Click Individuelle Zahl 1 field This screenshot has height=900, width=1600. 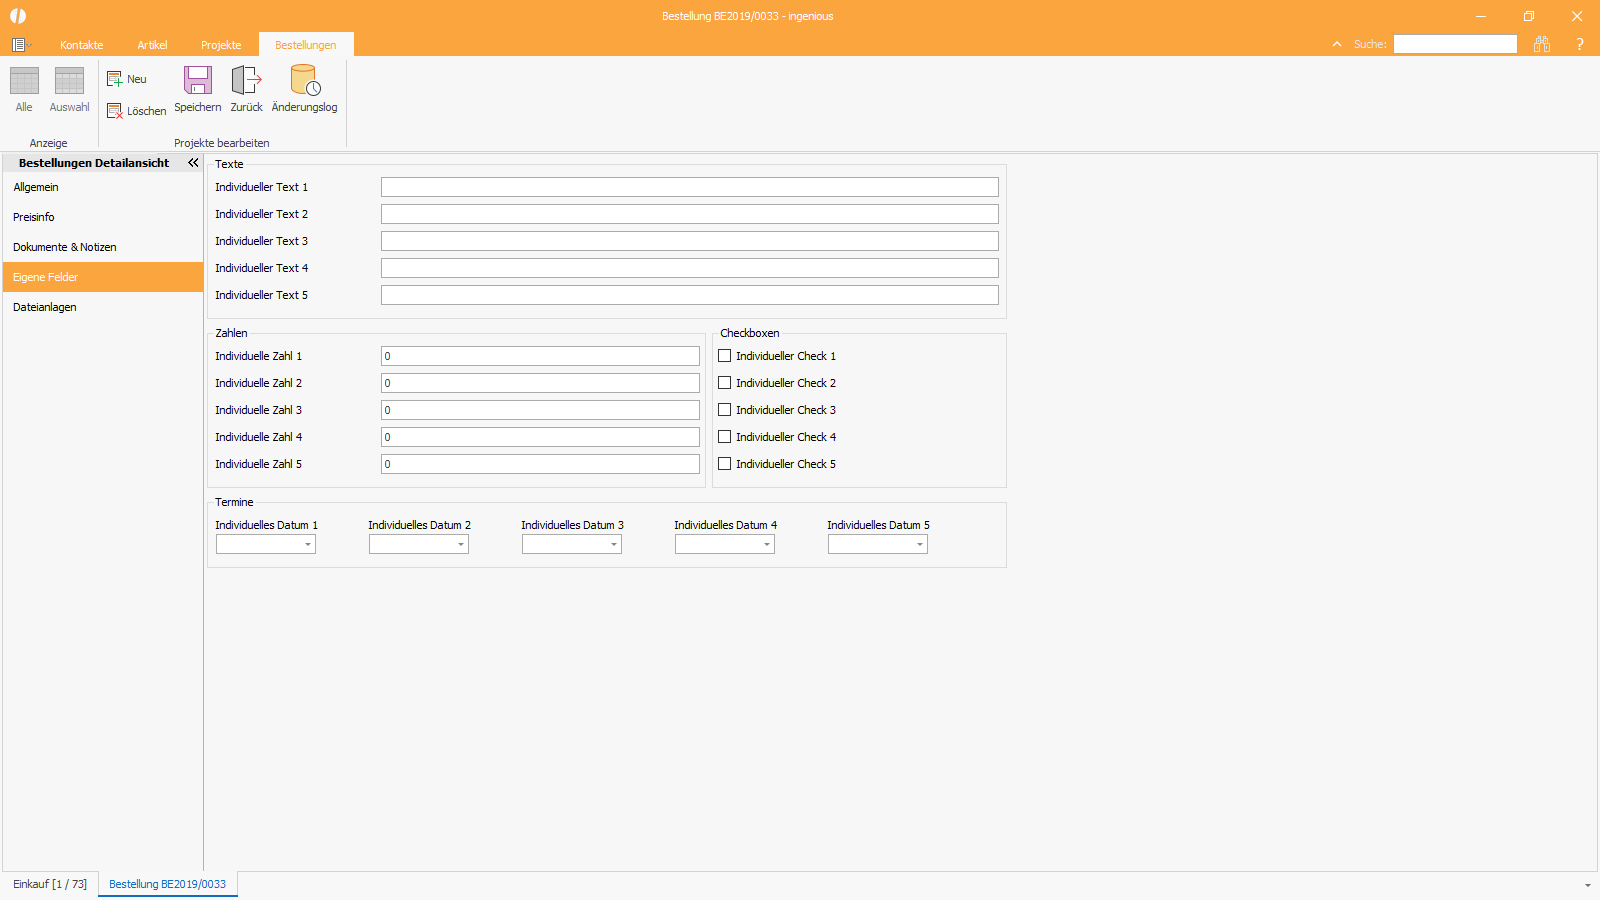(x=540, y=356)
